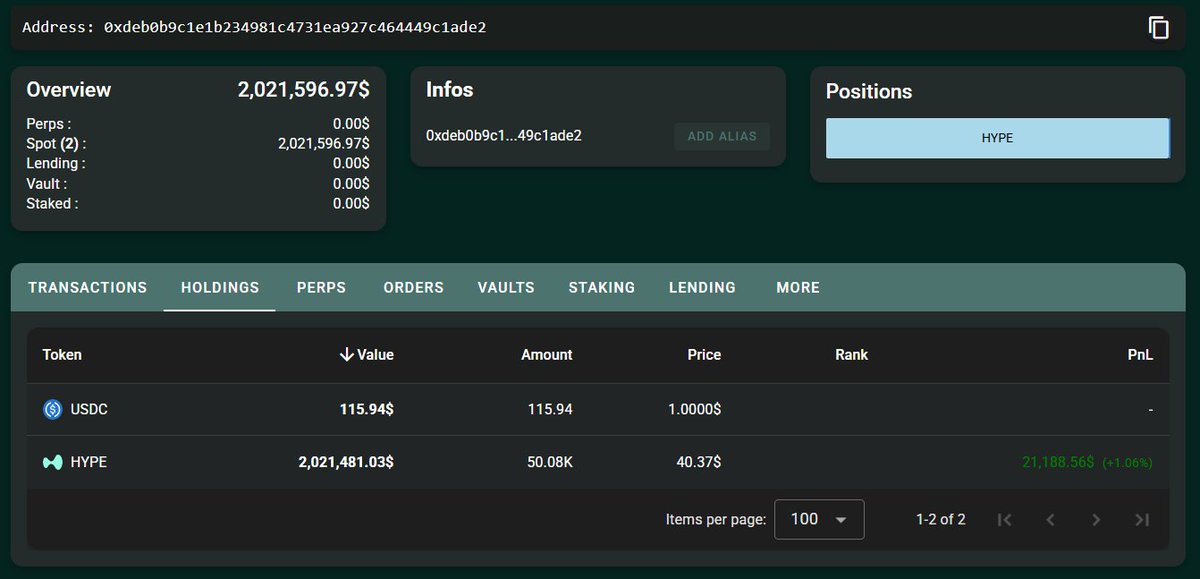Click the HYPE token icon

point(53,462)
